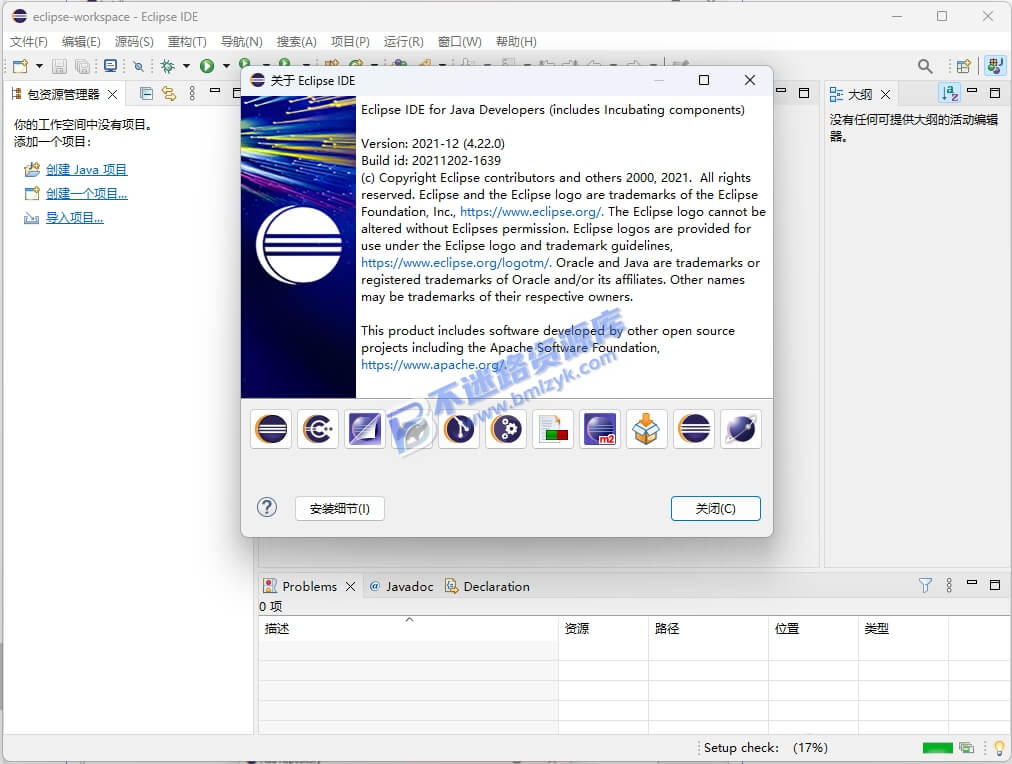Viewport: 1012px width, 764px height.
Task: Close the Problems tab
Action: coord(350,587)
